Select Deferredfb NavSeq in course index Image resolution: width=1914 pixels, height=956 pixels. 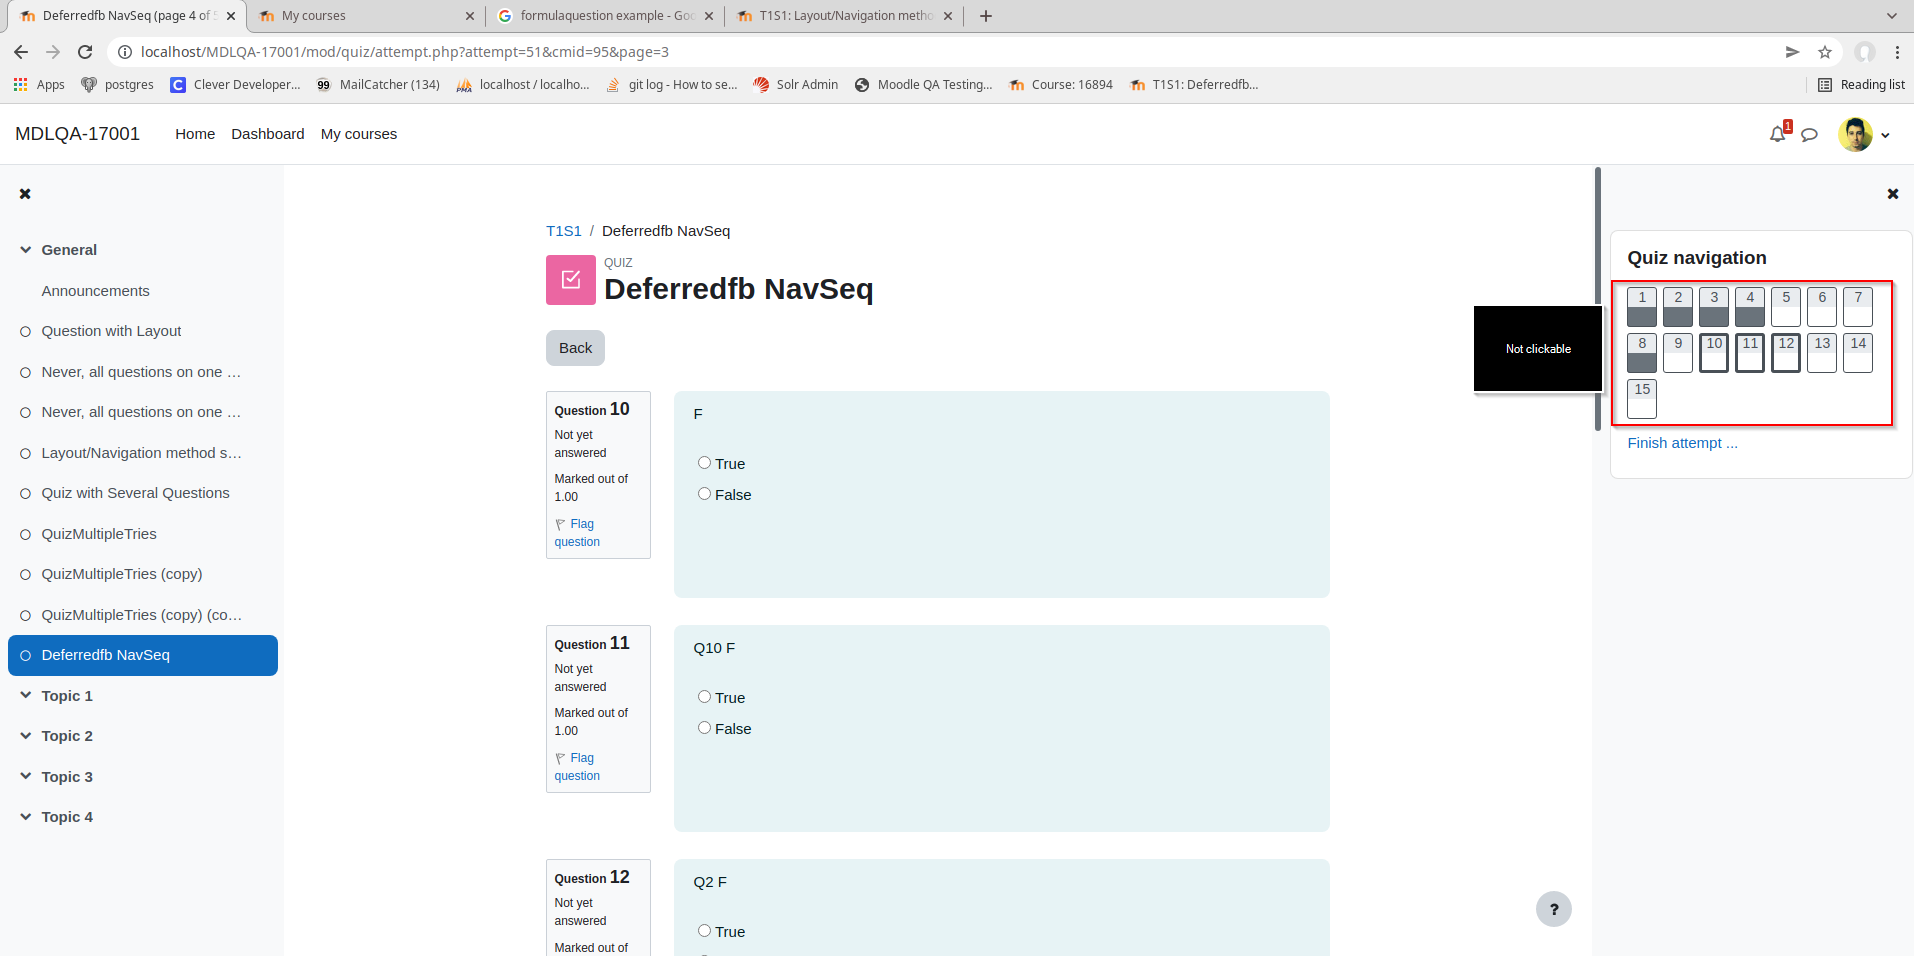point(143,655)
